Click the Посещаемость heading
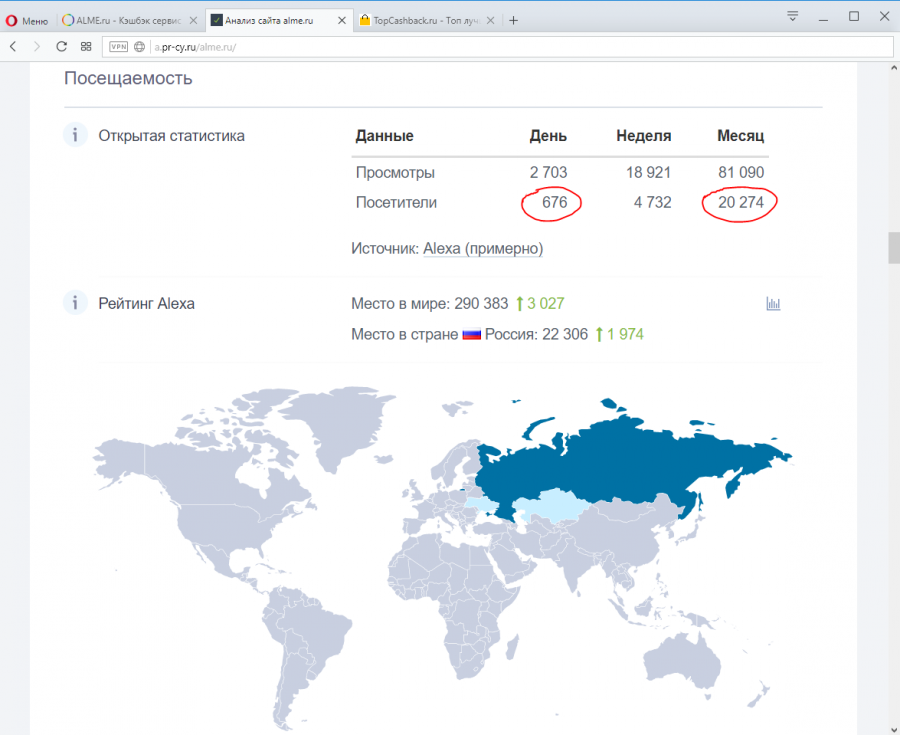Image resolution: width=900 pixels, height=735 pixels. pos(128,78)
